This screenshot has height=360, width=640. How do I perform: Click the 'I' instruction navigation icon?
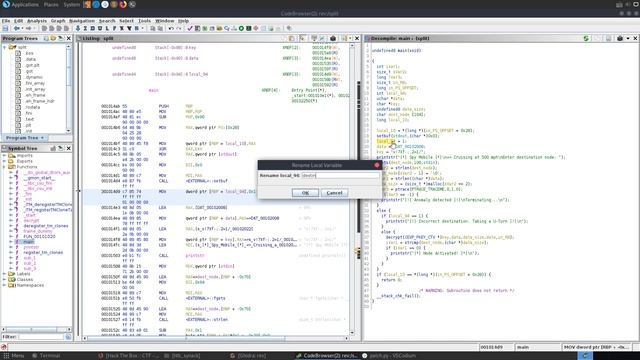click(x=85, y=29)
